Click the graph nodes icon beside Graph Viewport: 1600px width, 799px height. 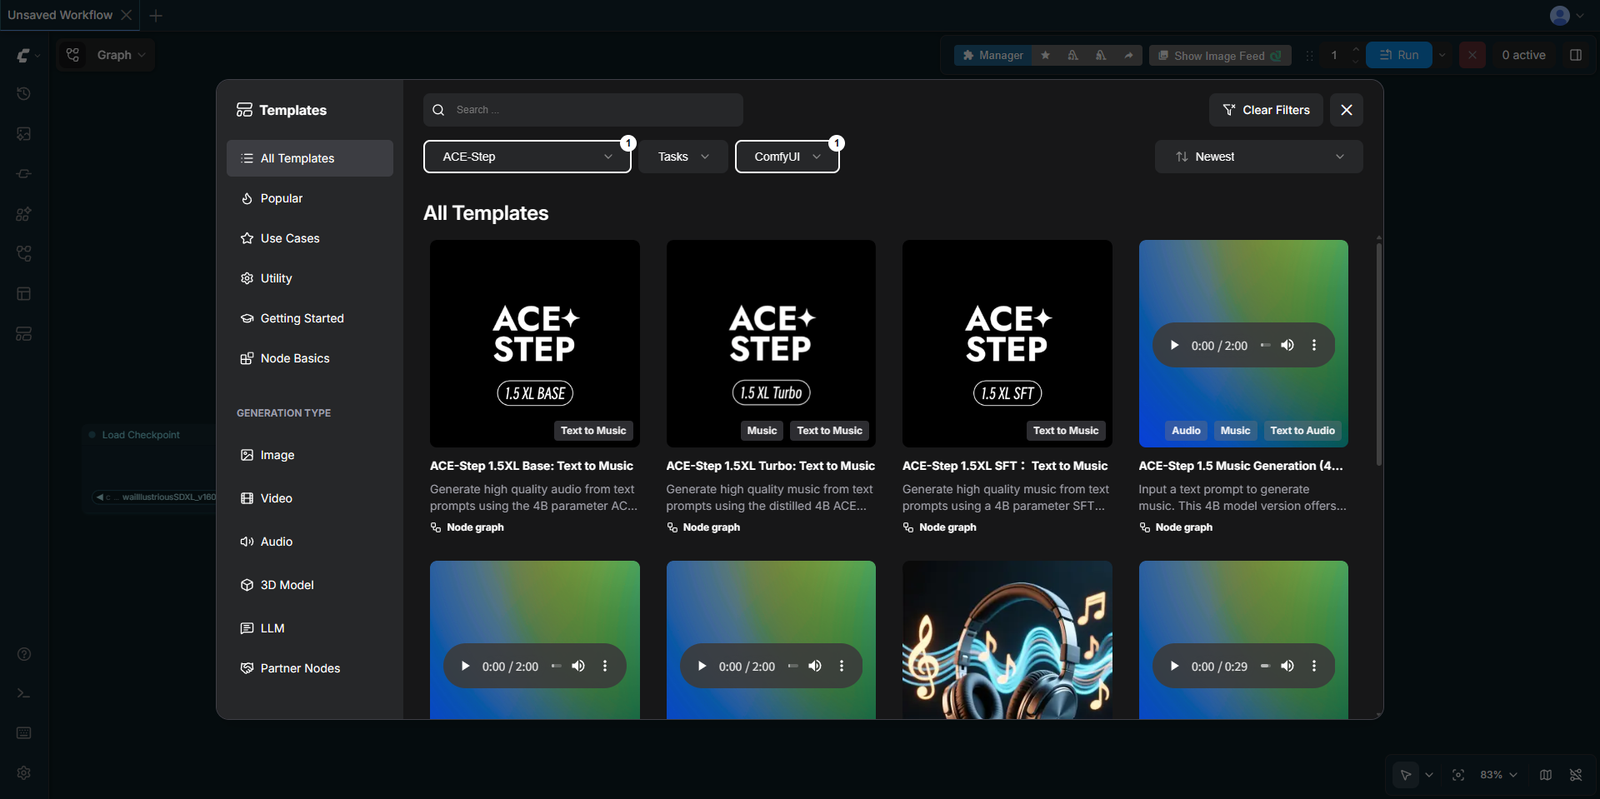73,55
